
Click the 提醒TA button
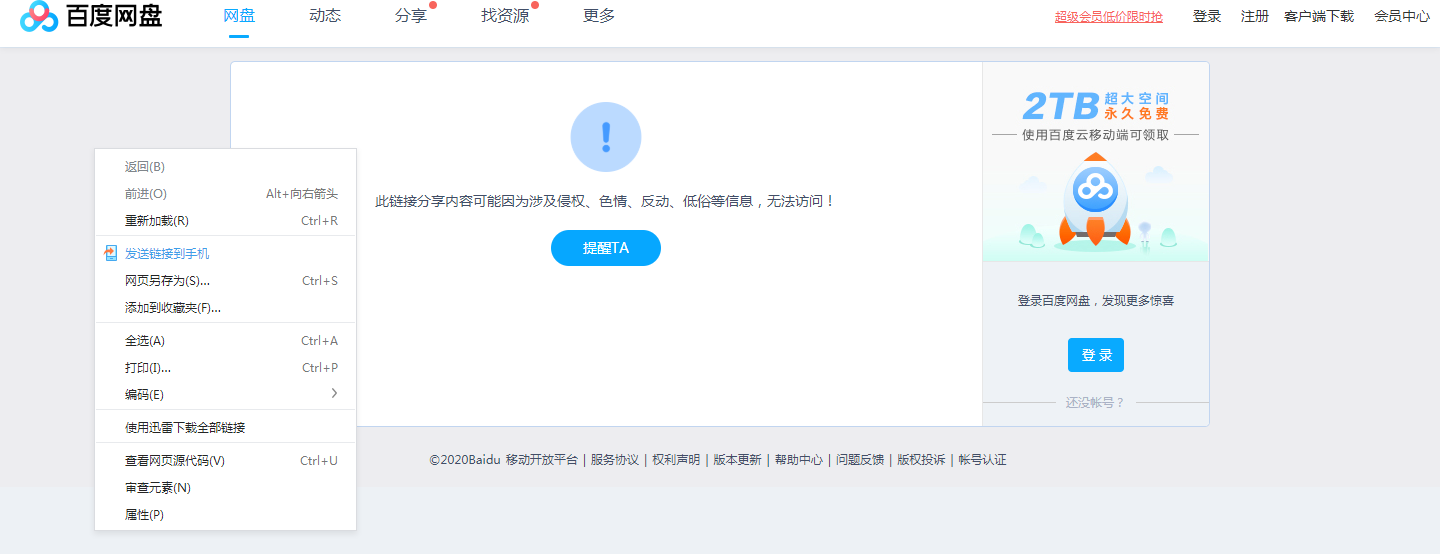click(606, 248)
